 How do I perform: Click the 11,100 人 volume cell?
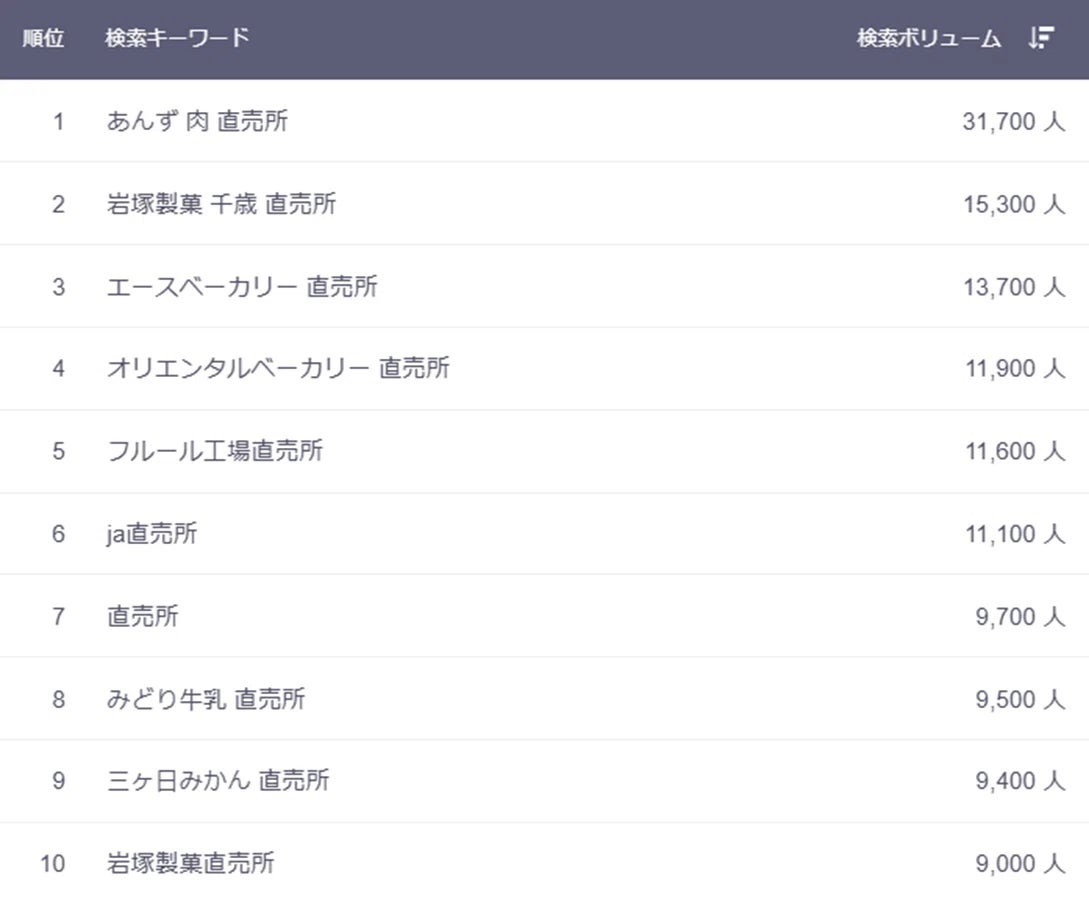tap(1014, 534)
